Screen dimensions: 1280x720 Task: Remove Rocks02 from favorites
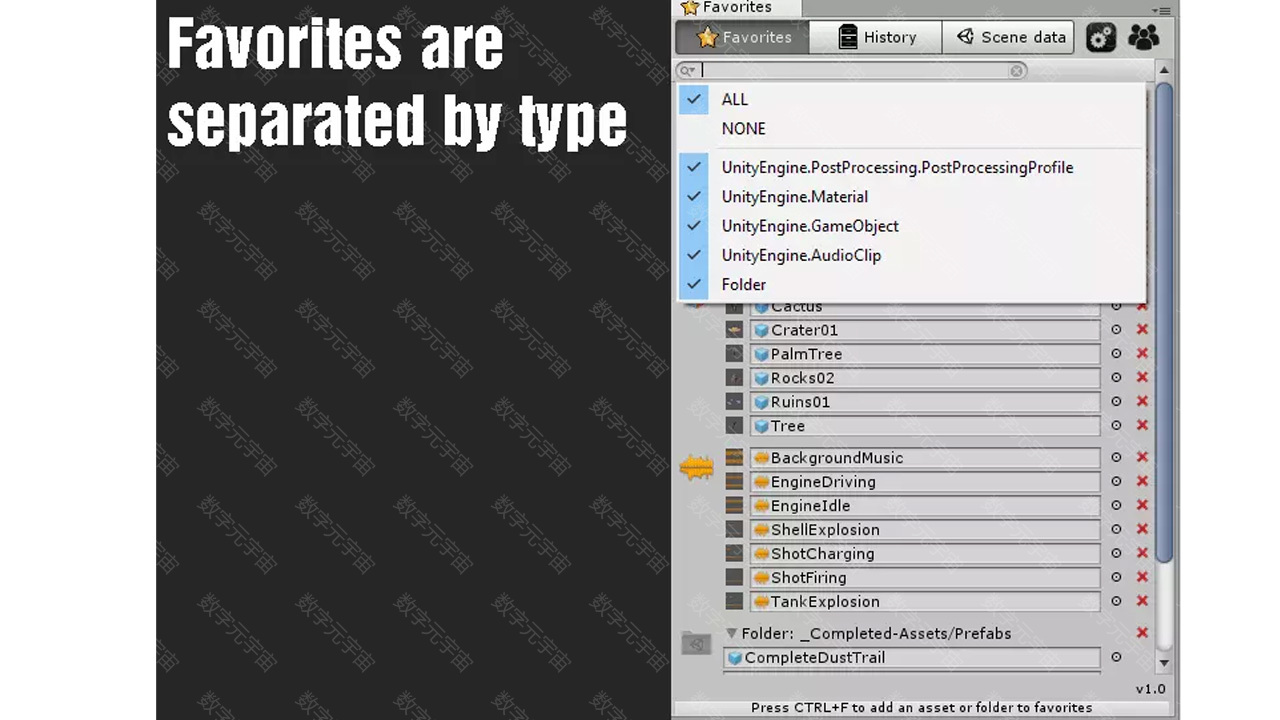1142,378
